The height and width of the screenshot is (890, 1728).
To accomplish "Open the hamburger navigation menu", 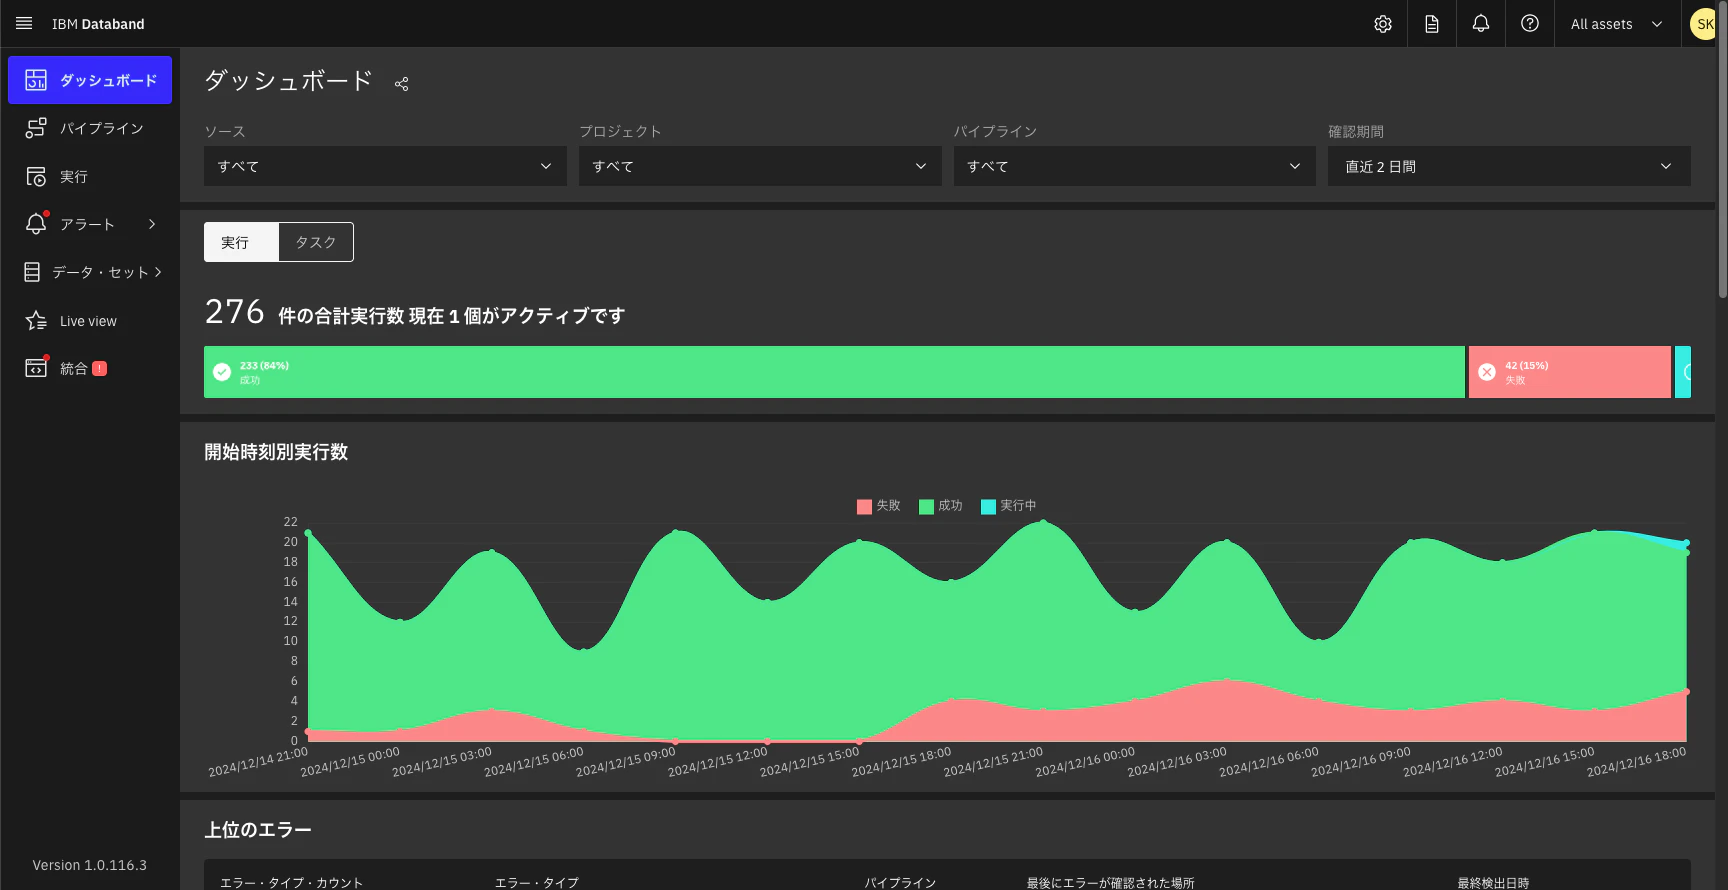I will (x=24, y=23).
